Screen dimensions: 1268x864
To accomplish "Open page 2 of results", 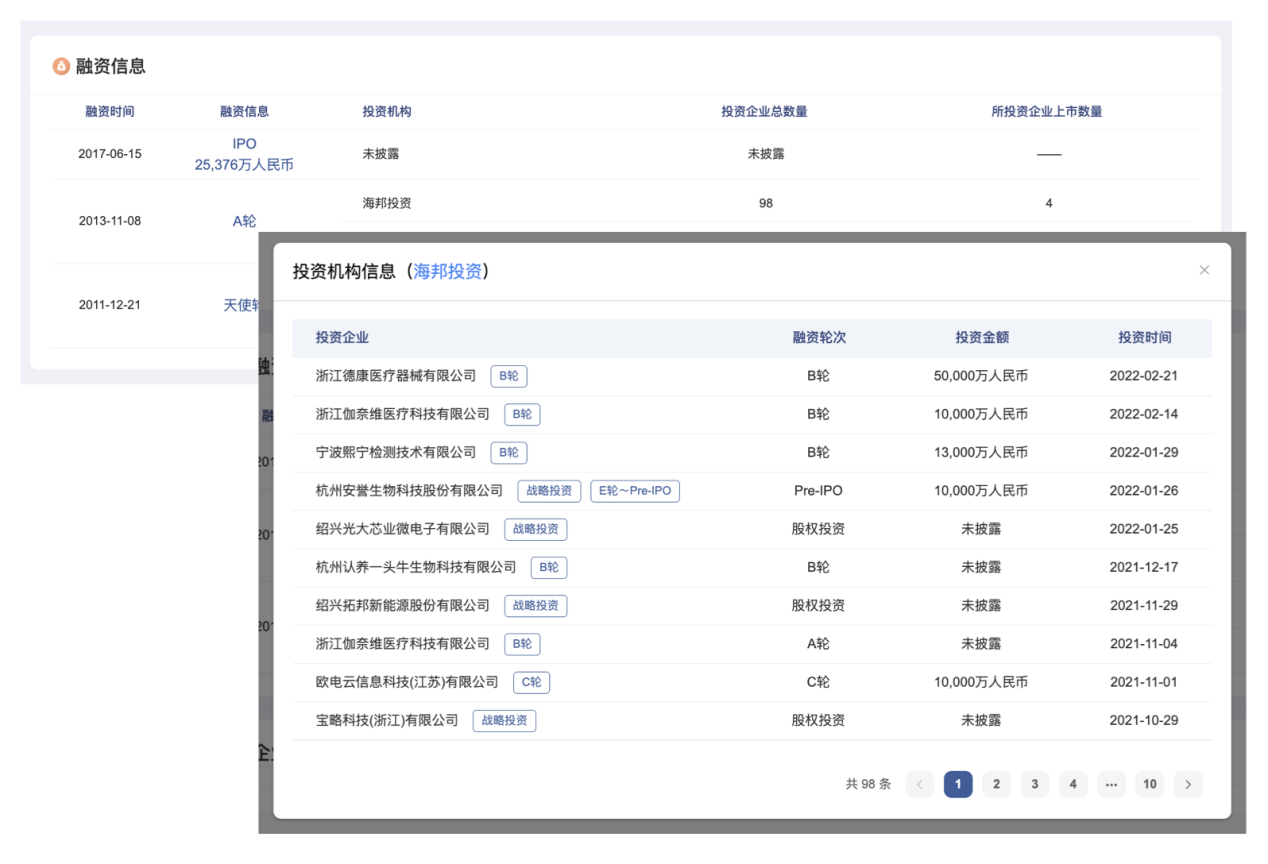I will point(996,784).
